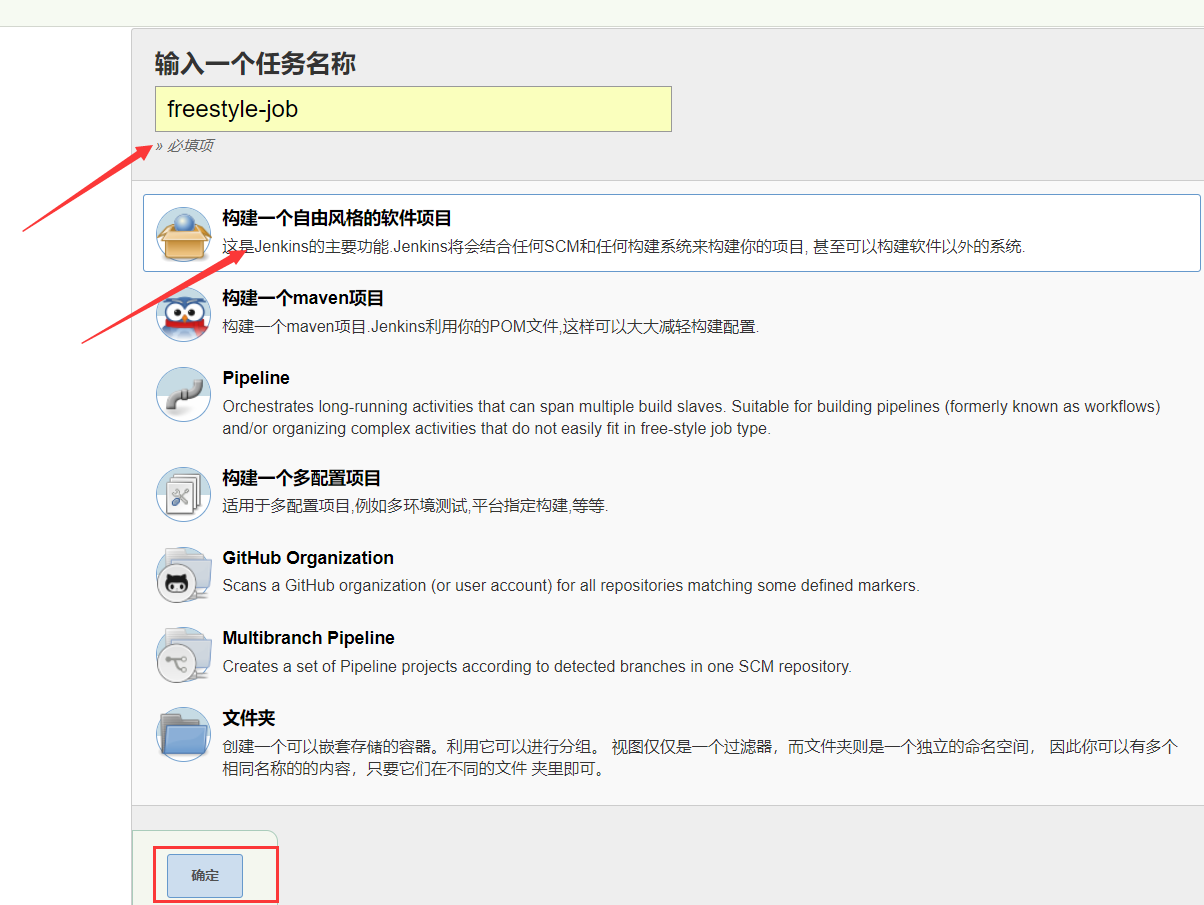
Task: Select the 构建一个多配置项目 option
Action: [x=300, y=478]
